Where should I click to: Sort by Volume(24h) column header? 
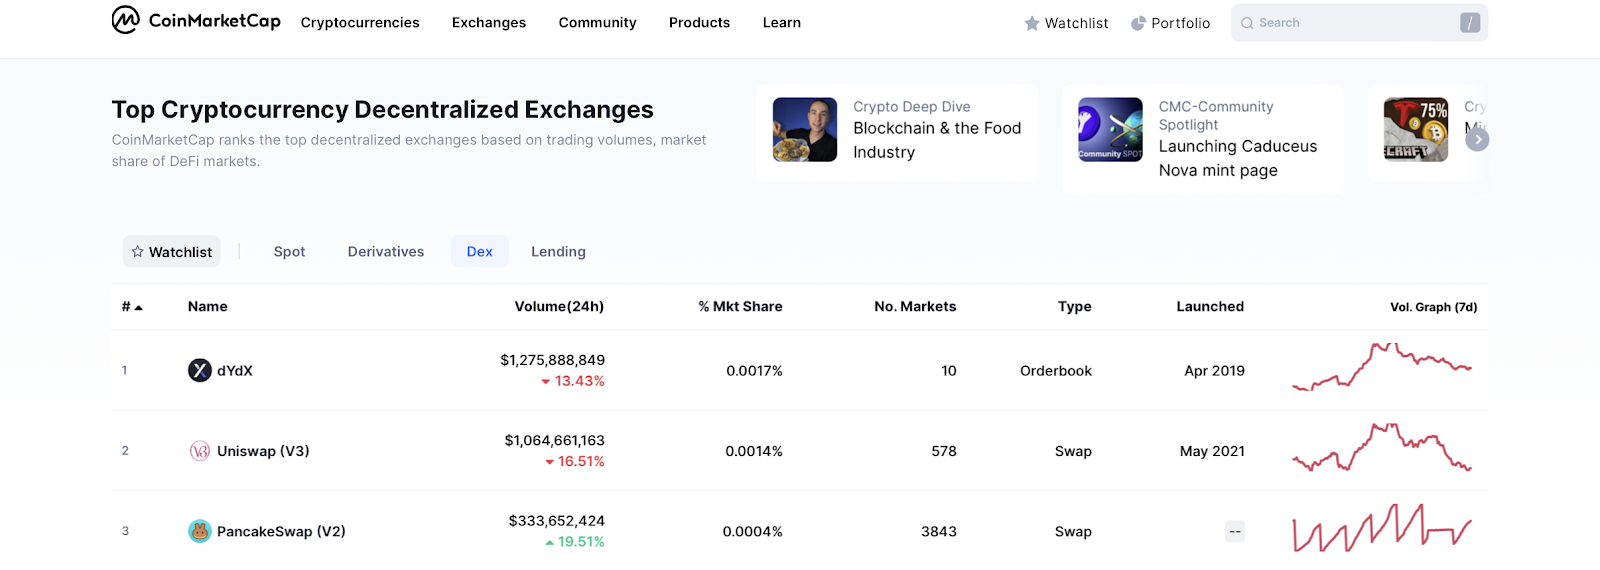[x=559, y=307]
